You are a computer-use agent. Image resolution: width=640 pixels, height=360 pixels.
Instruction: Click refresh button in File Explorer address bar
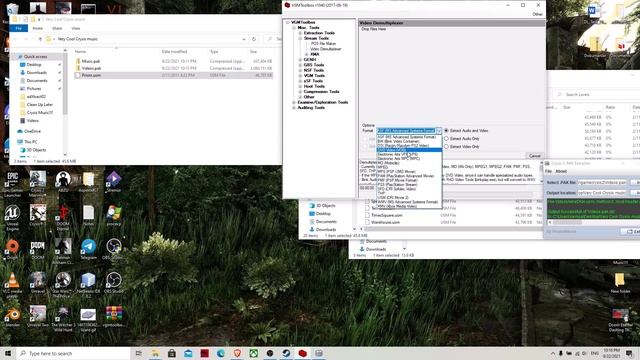254,39
